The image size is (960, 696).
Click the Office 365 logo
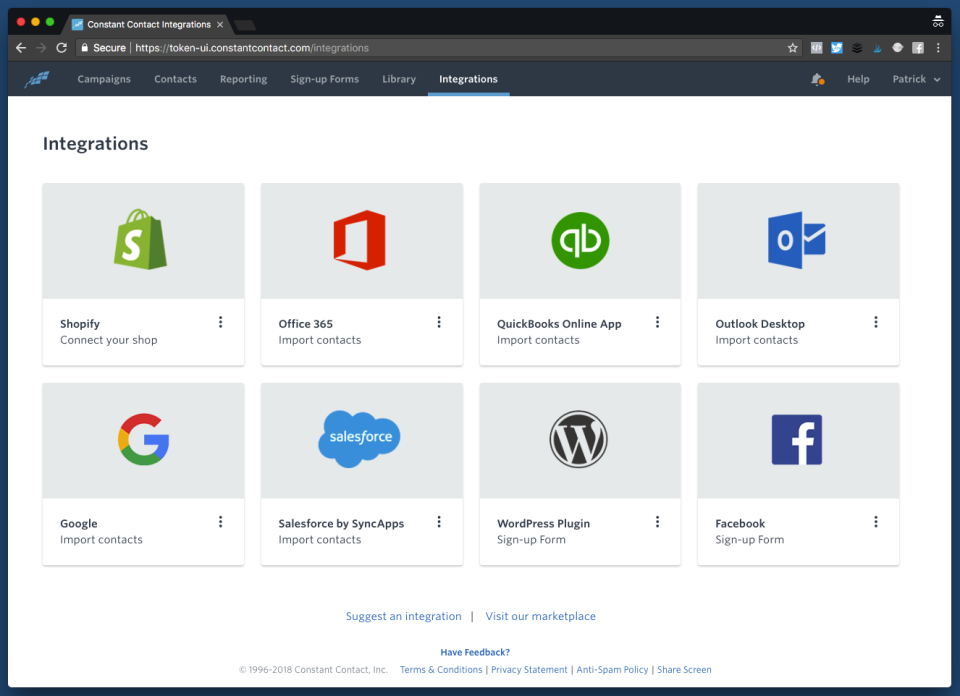coord(360,240)
